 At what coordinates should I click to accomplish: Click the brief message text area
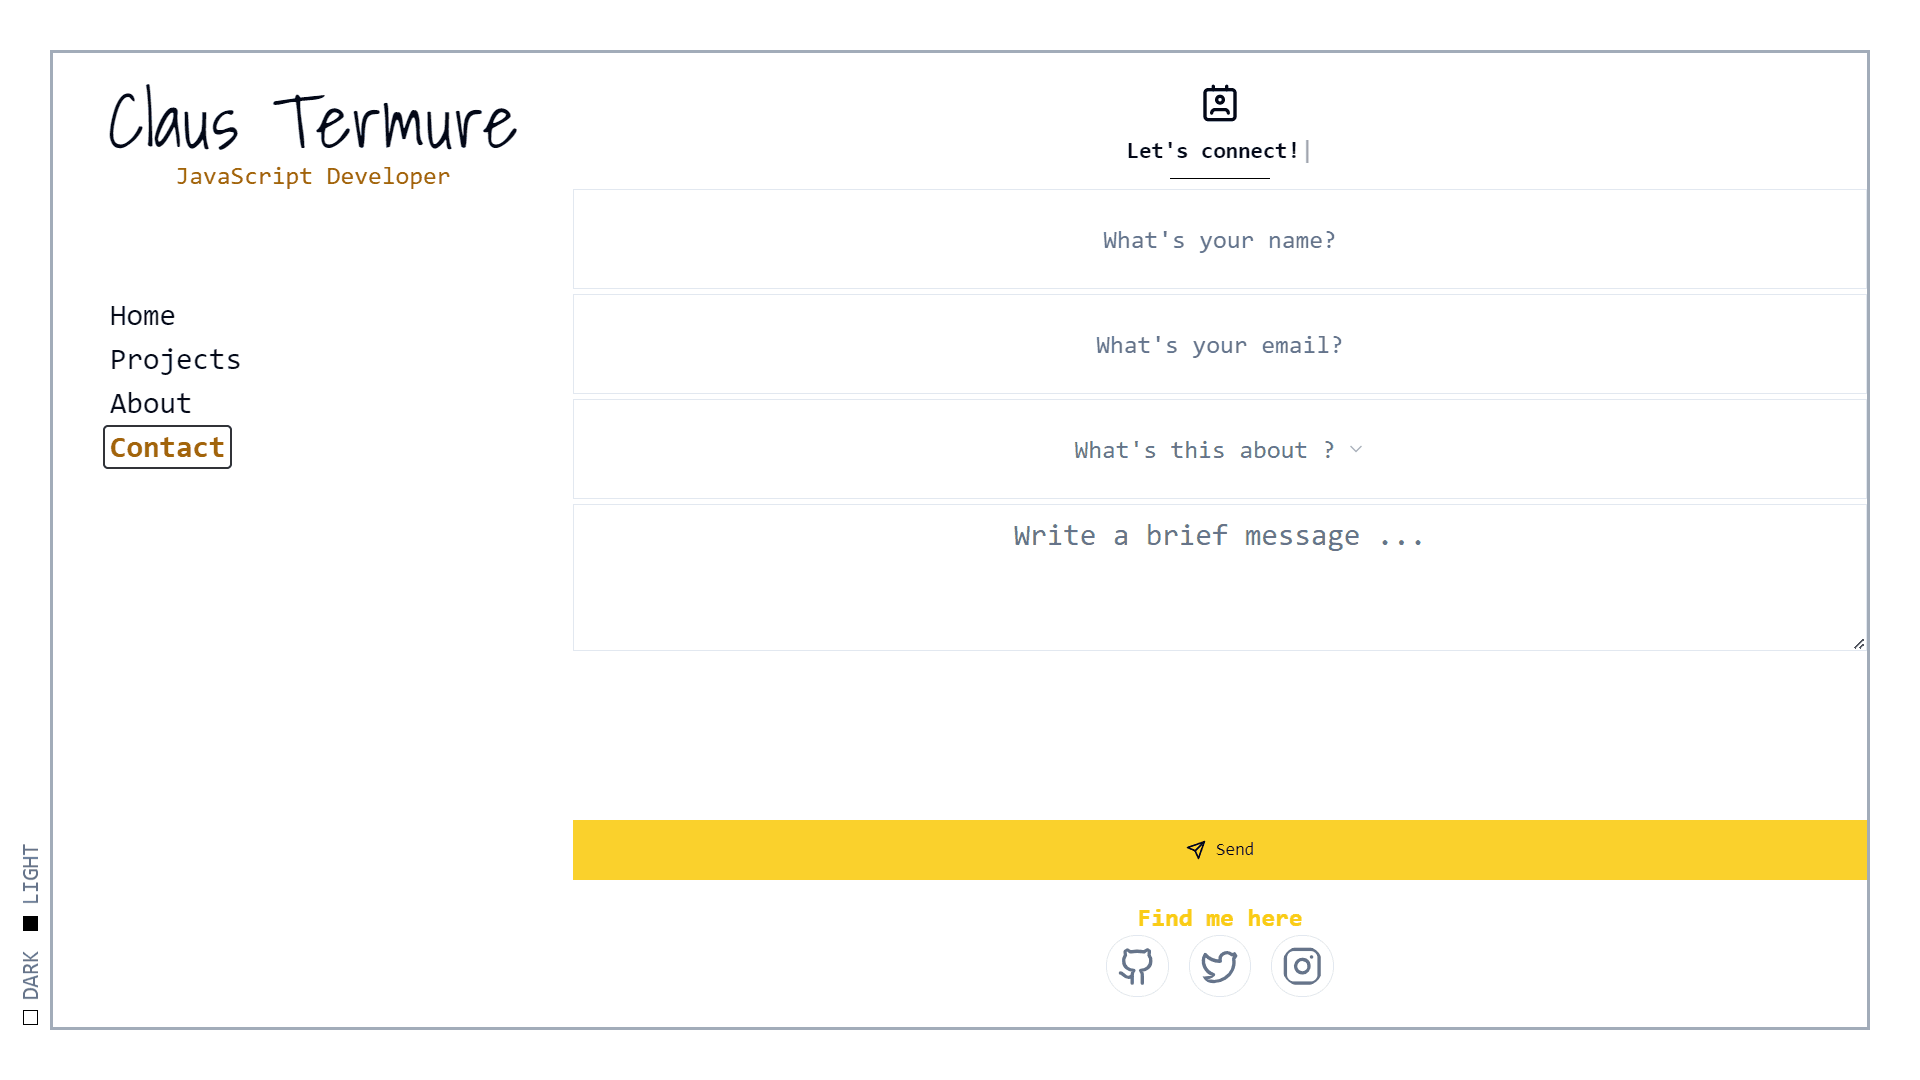click(1219, 578)
